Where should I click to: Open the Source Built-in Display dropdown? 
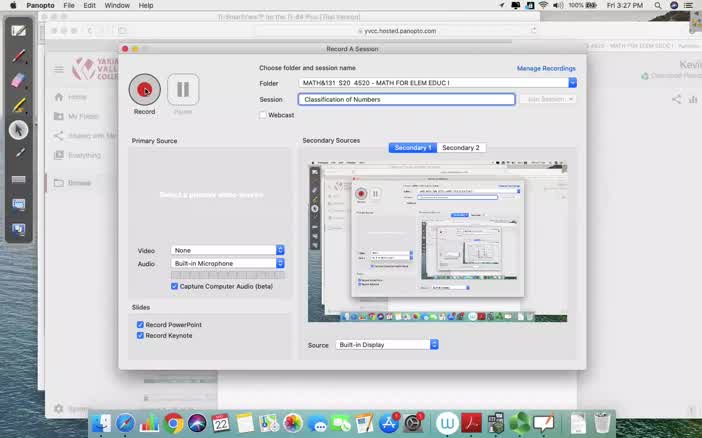point(434,345)
